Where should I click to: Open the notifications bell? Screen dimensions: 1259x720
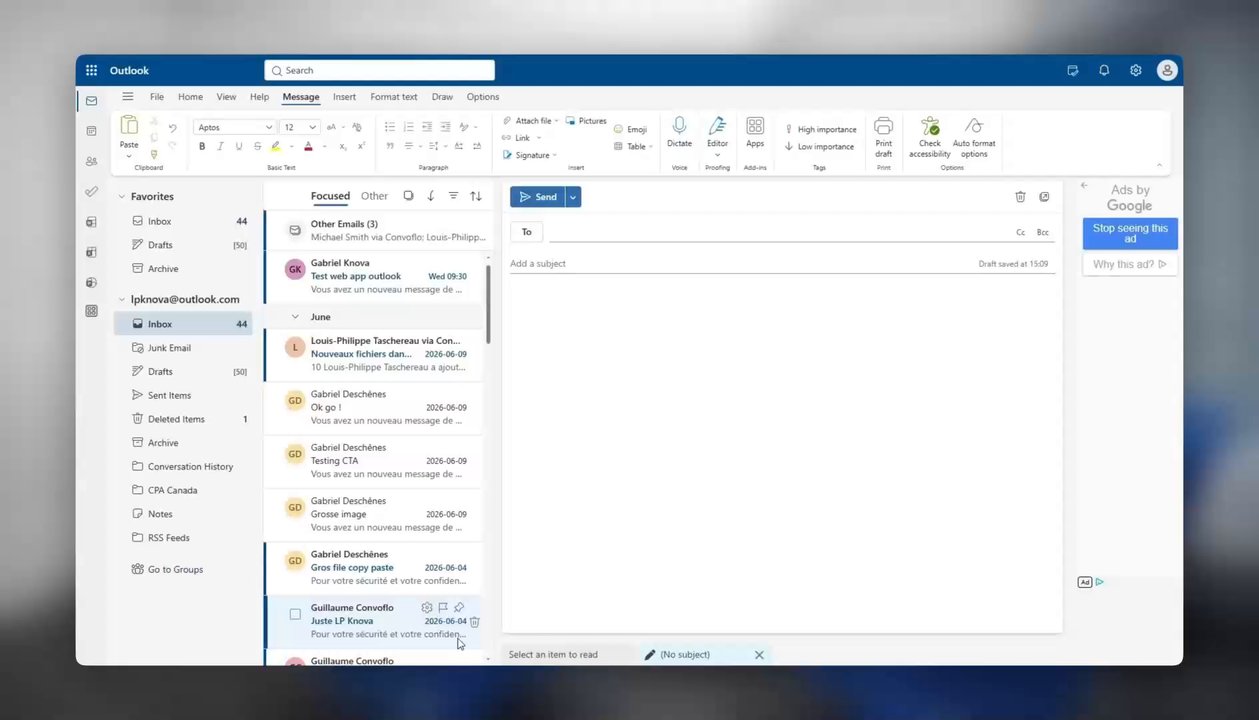[x=1104, y=70]
